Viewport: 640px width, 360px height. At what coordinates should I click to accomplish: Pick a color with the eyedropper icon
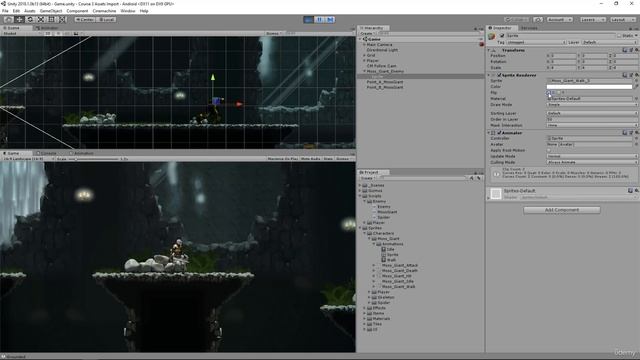point(636,87)
